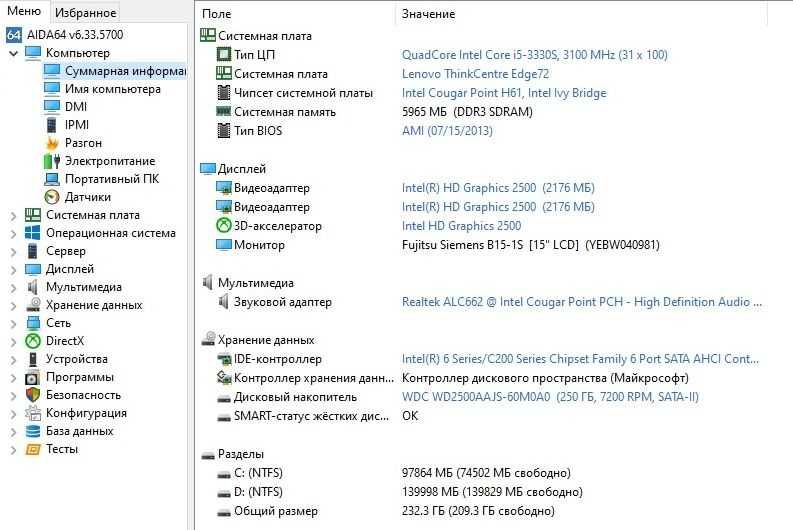Click the Сервер tower icon

tap(33, 251)
